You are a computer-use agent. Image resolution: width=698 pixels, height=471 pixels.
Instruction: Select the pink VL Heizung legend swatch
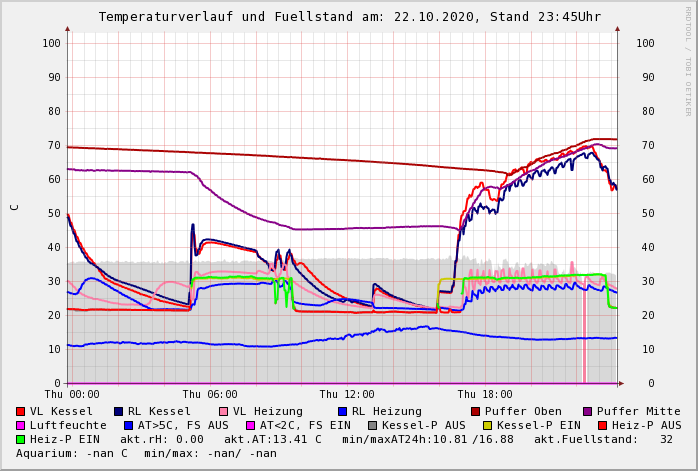click(x=224, y=411)
